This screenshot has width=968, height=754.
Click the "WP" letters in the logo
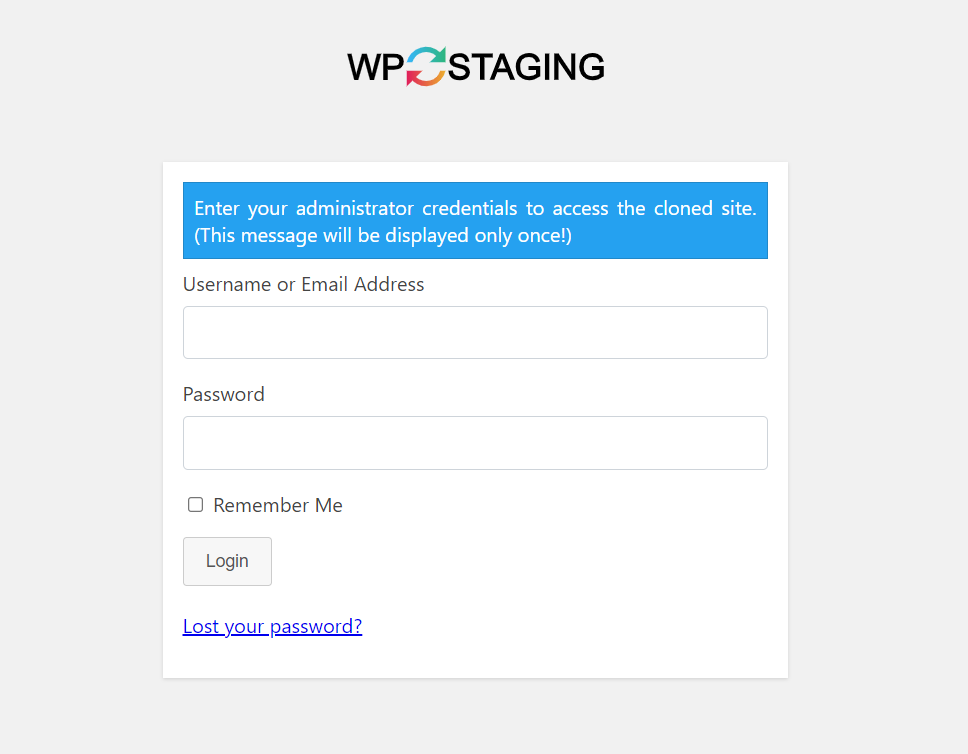[x=376, y=67]
